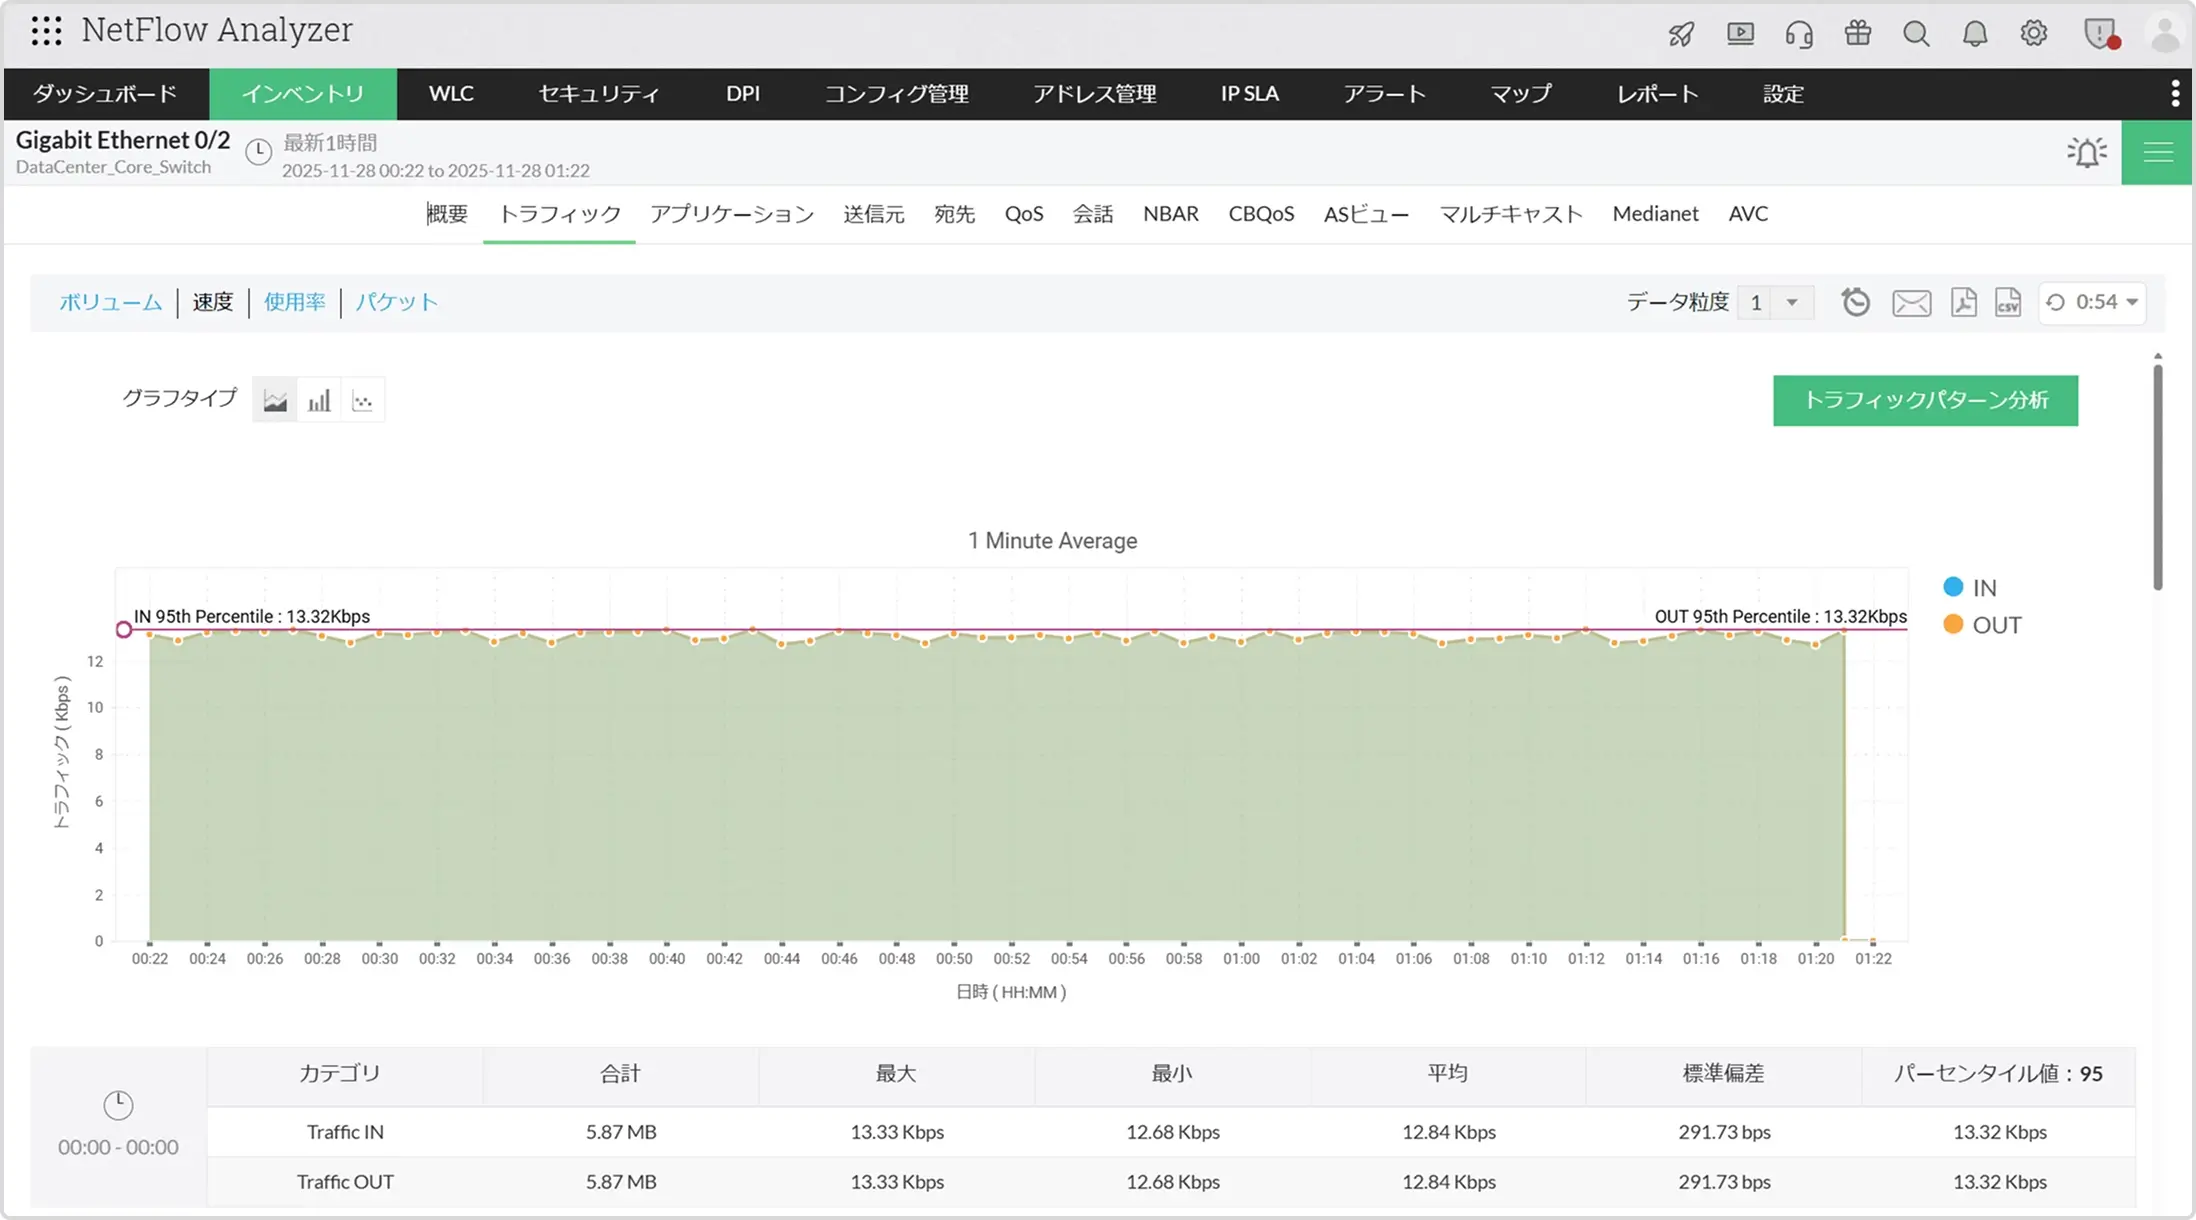The image size is (2196, 1220).
Task: Click the 使用率 link
Action: [295, 302]
